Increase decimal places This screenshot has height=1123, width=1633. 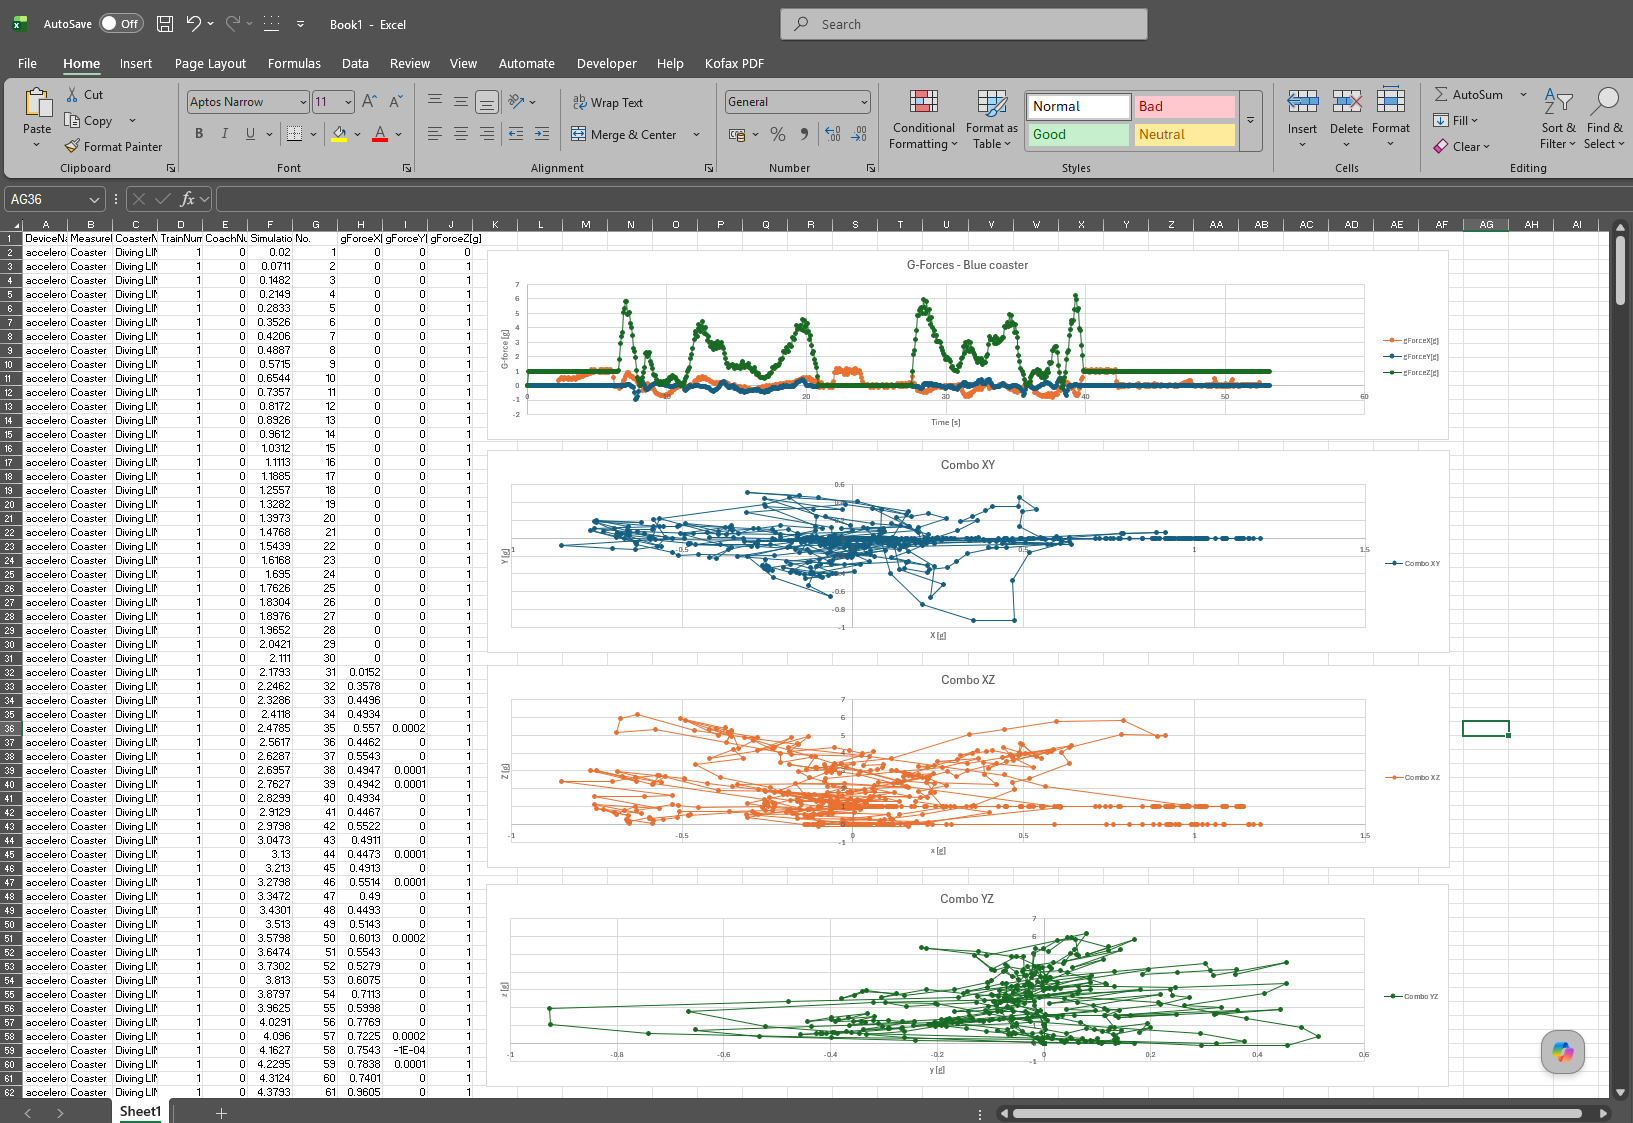point(833,134)
